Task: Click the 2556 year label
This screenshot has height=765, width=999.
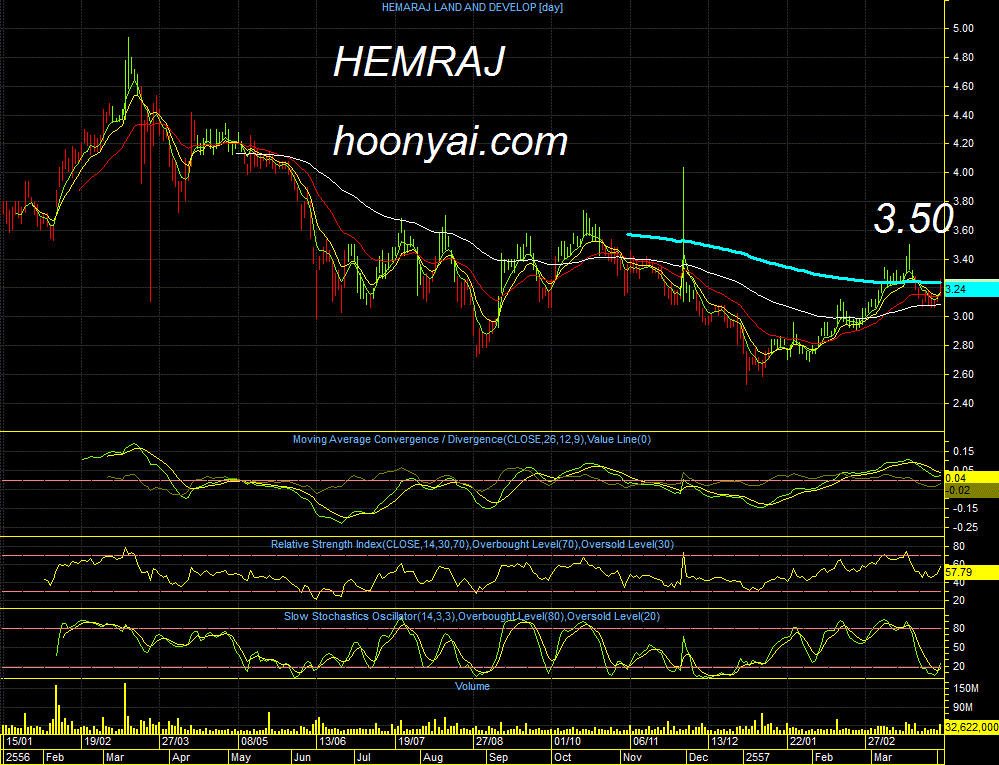Action: tap(18, 757)
